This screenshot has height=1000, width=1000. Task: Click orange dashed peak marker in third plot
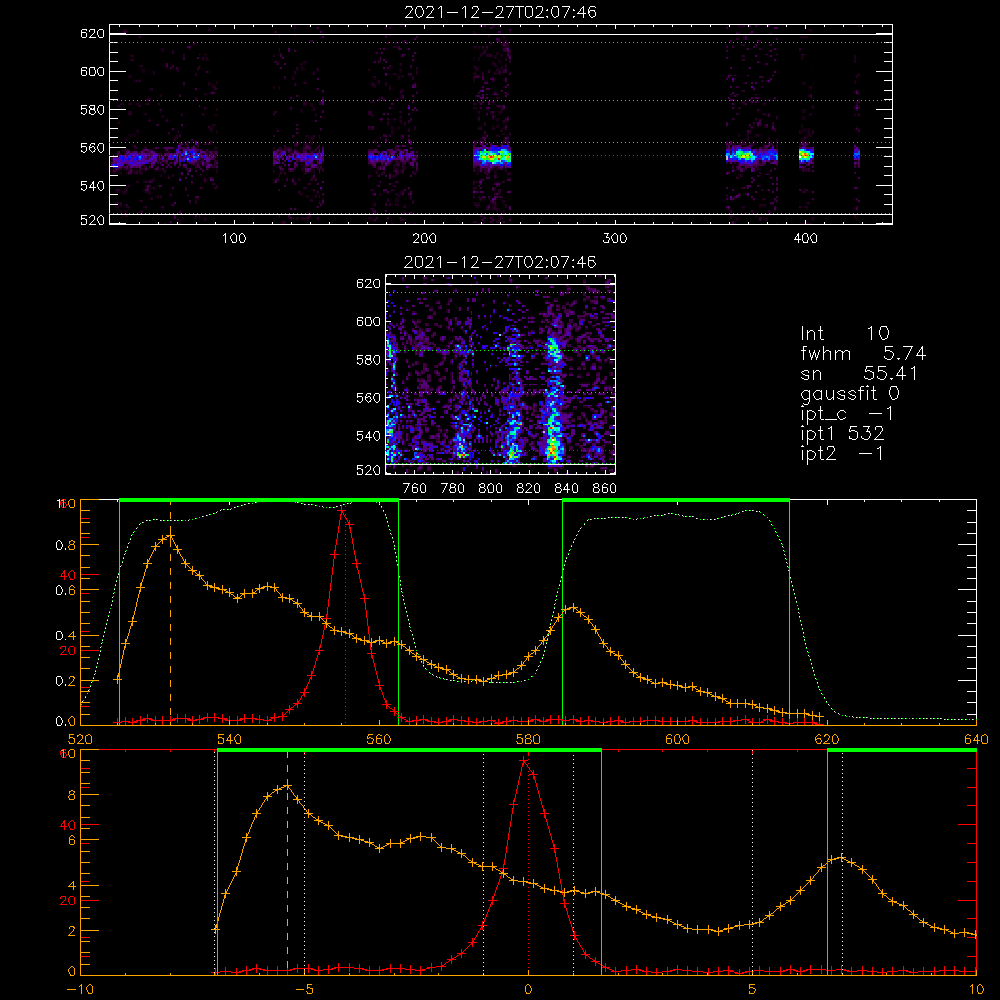pos(170,612)
